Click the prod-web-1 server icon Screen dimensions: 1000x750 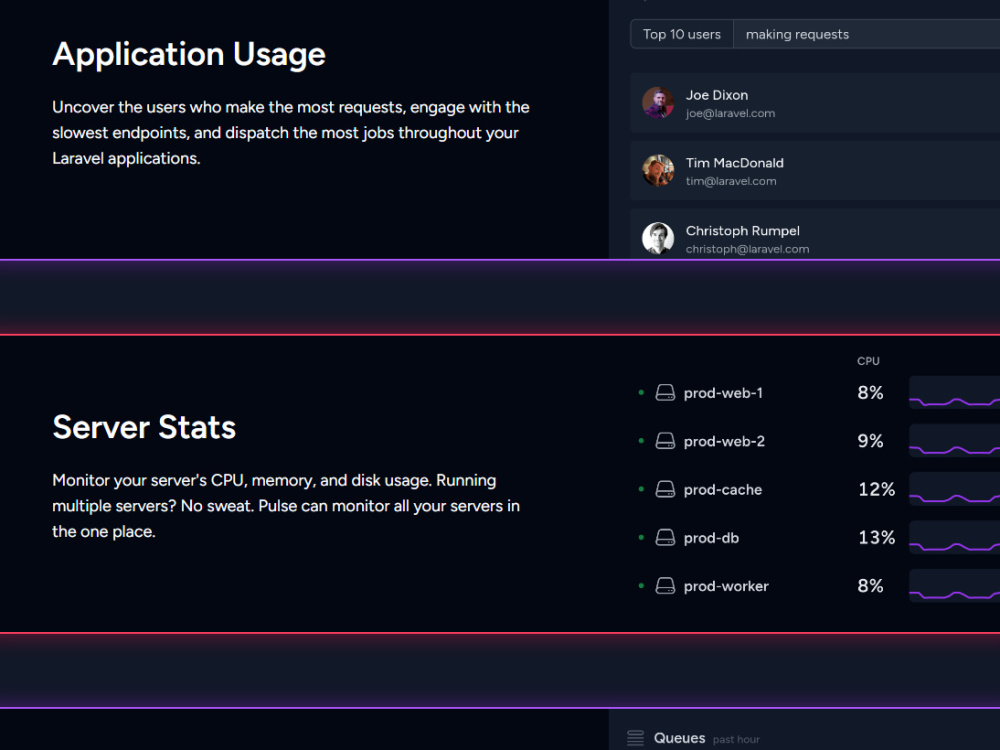tap(665, 393)
